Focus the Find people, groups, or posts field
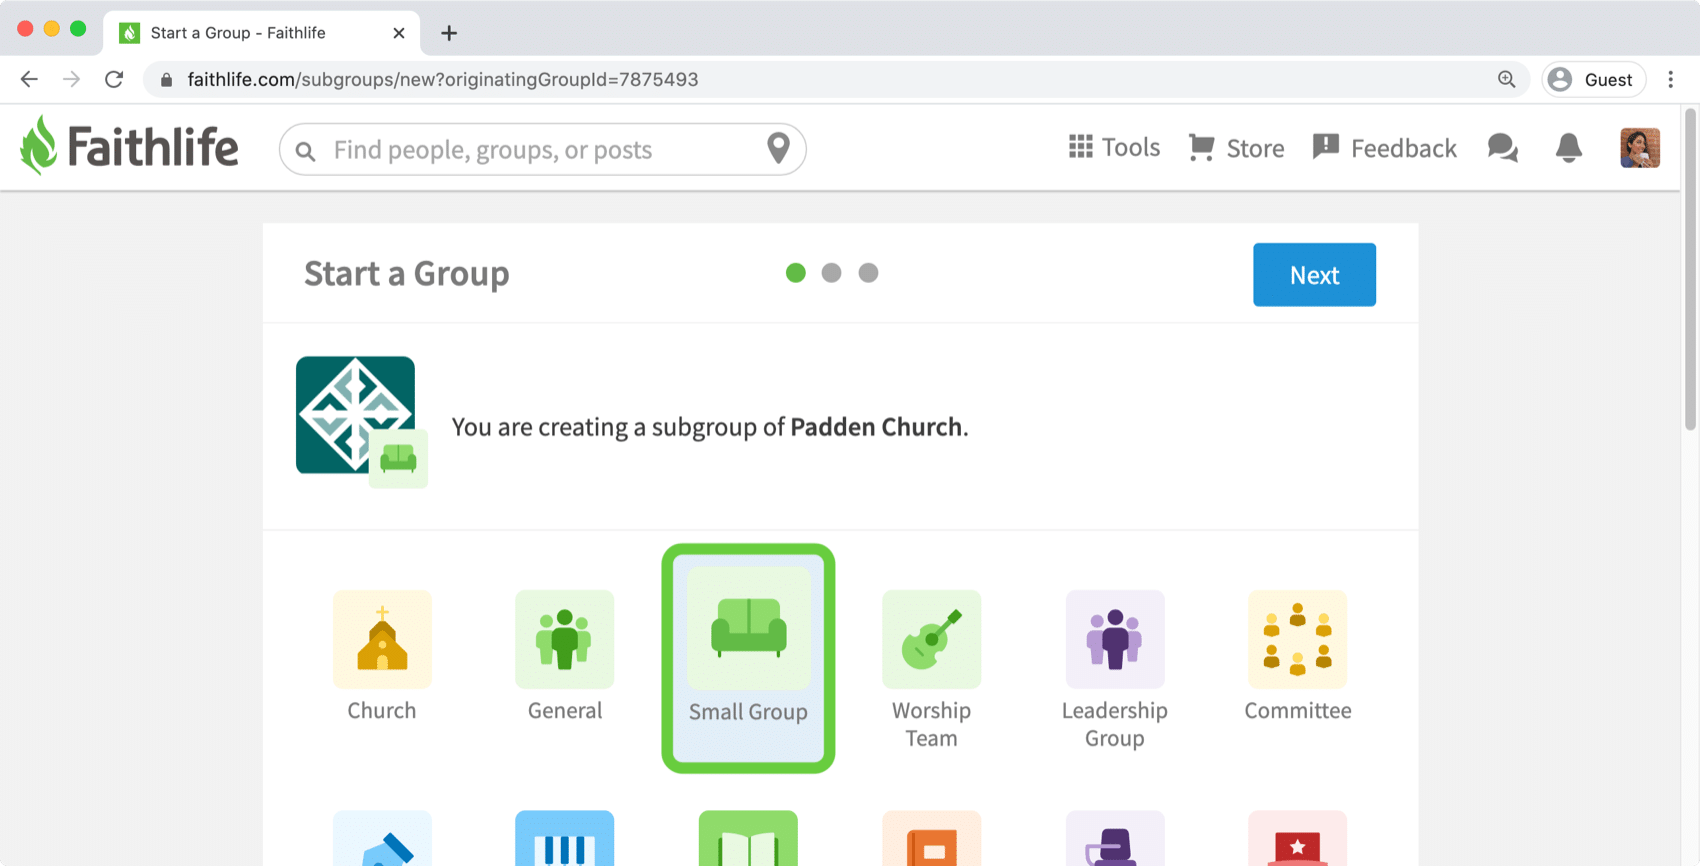Image resolution: width=1700 pixels, height=866 pixels. (x=543, y=149)
